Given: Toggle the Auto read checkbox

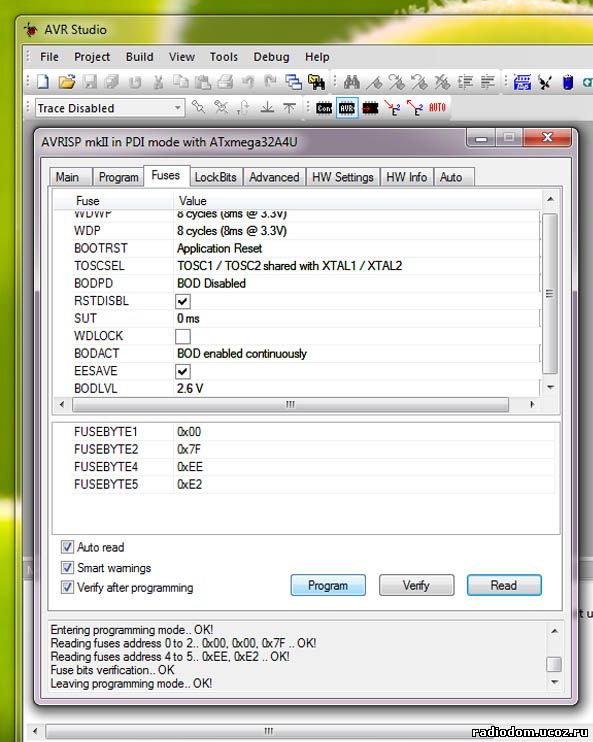Looking at the screenshot, I should click(x=67, y=547).
